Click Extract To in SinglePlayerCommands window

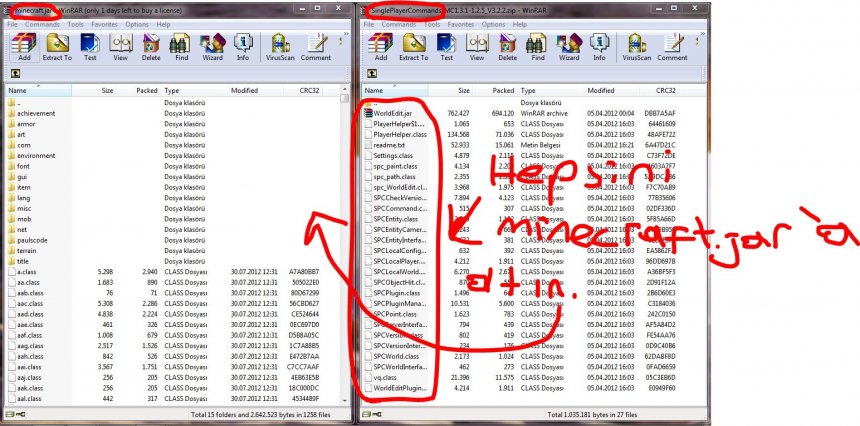[x=413, y=47]
